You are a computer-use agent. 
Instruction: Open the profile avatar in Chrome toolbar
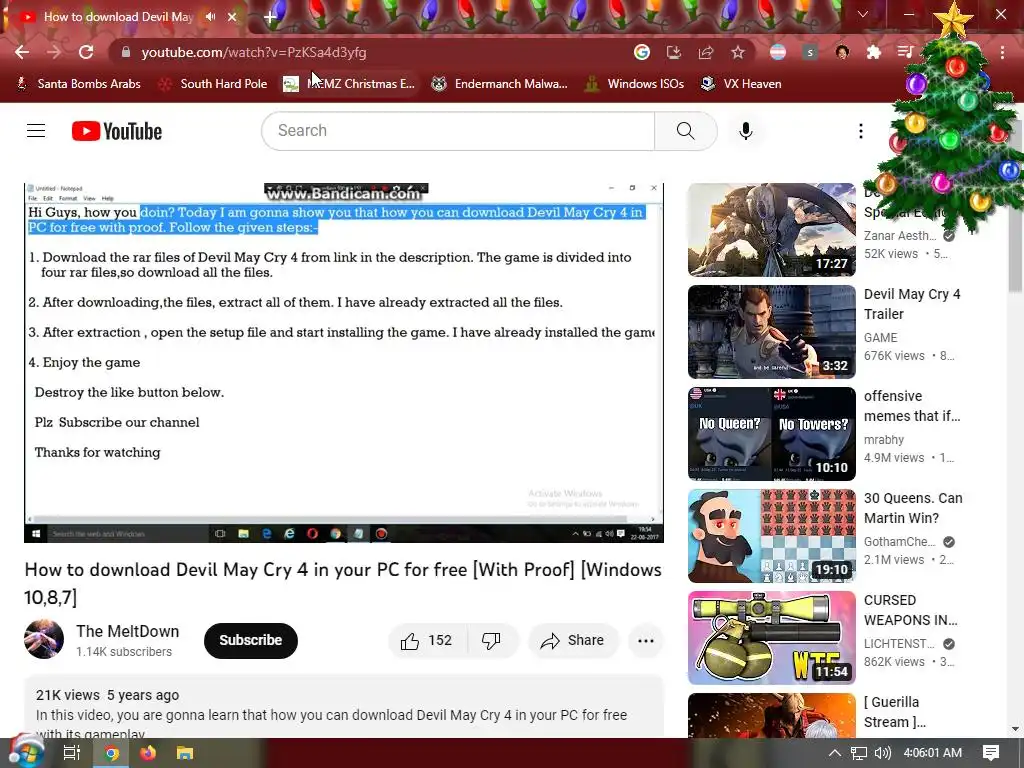tap(842, 52)
